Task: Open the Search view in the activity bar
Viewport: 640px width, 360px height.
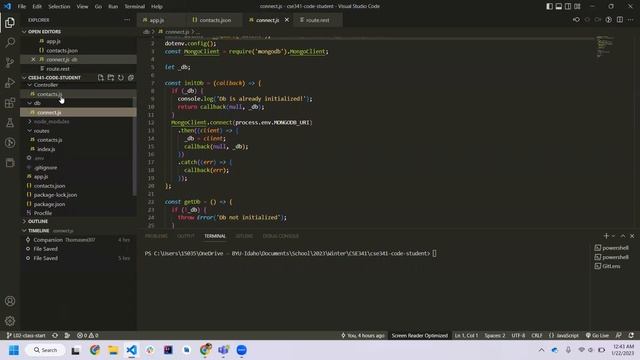Action: click(x=10, y=42)
